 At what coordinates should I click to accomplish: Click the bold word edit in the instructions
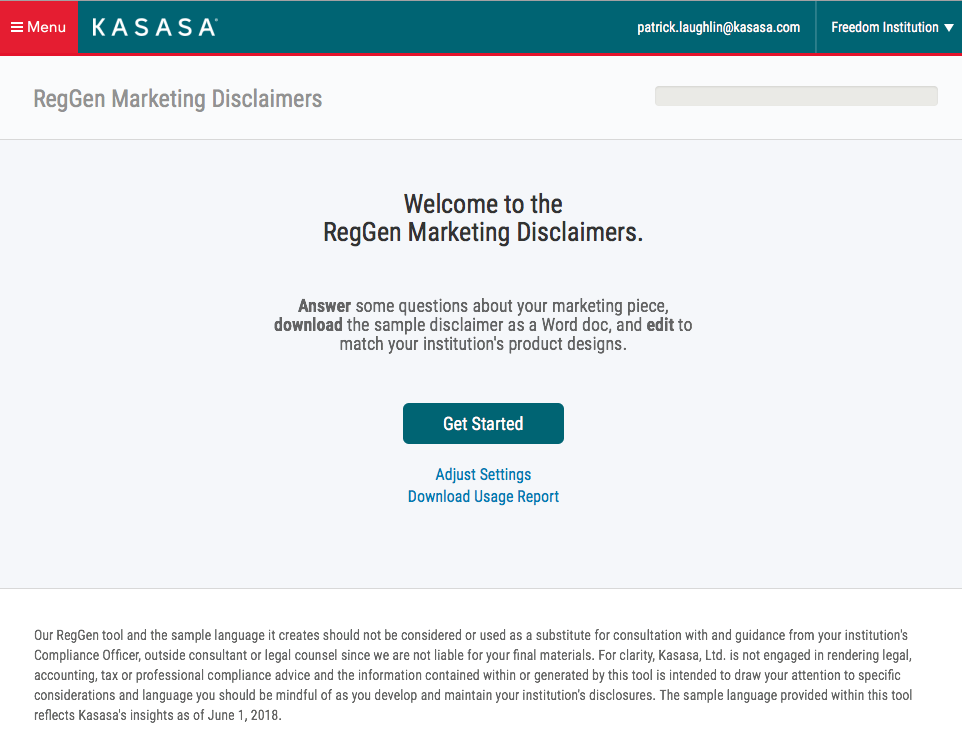[660, 325]
